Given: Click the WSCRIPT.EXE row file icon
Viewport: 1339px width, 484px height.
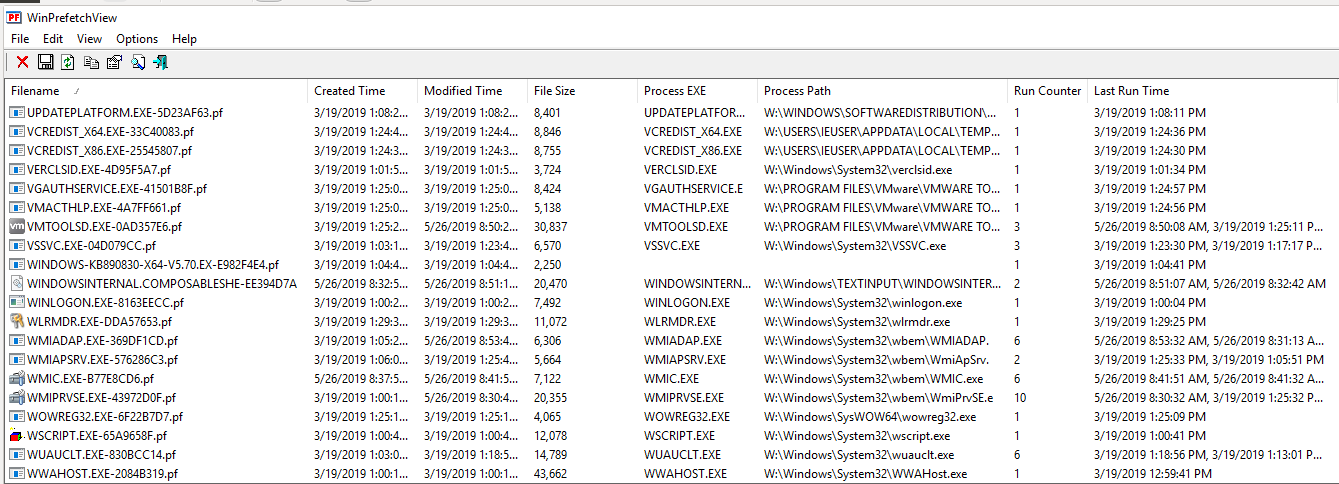Looking at the screenshot, I should pyautogui.click(x=17, y=436).
